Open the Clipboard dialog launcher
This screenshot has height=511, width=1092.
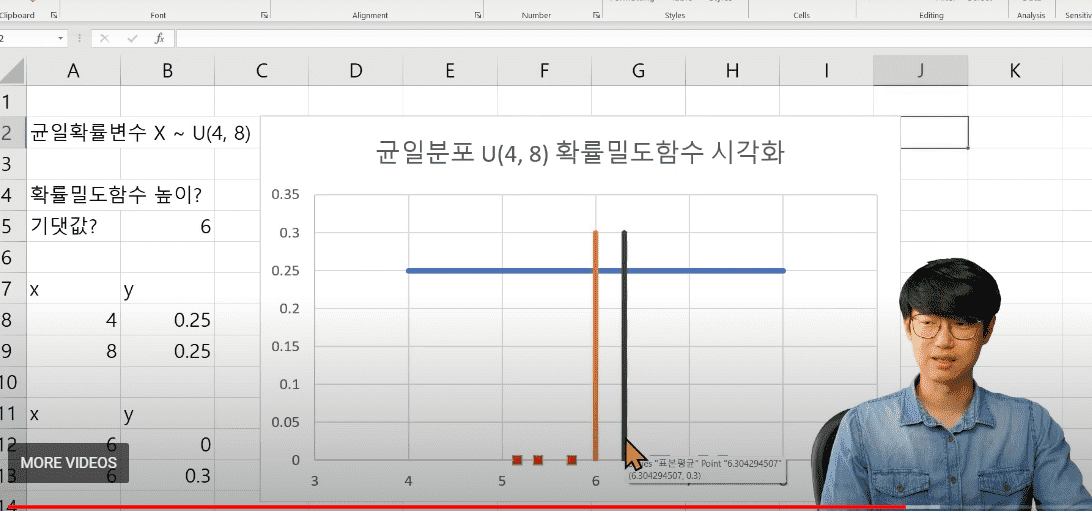pos(54,15)
